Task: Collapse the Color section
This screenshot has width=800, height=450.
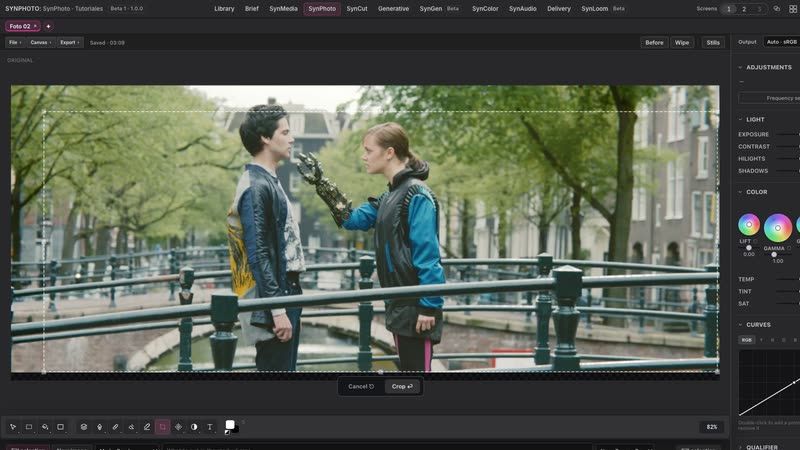Action: [740, 192]
